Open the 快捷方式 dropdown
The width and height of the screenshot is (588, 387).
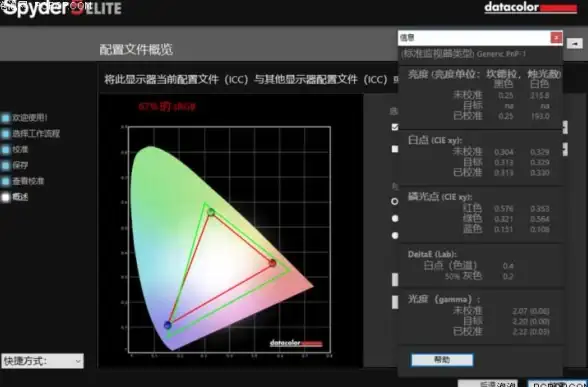(42, 361)
